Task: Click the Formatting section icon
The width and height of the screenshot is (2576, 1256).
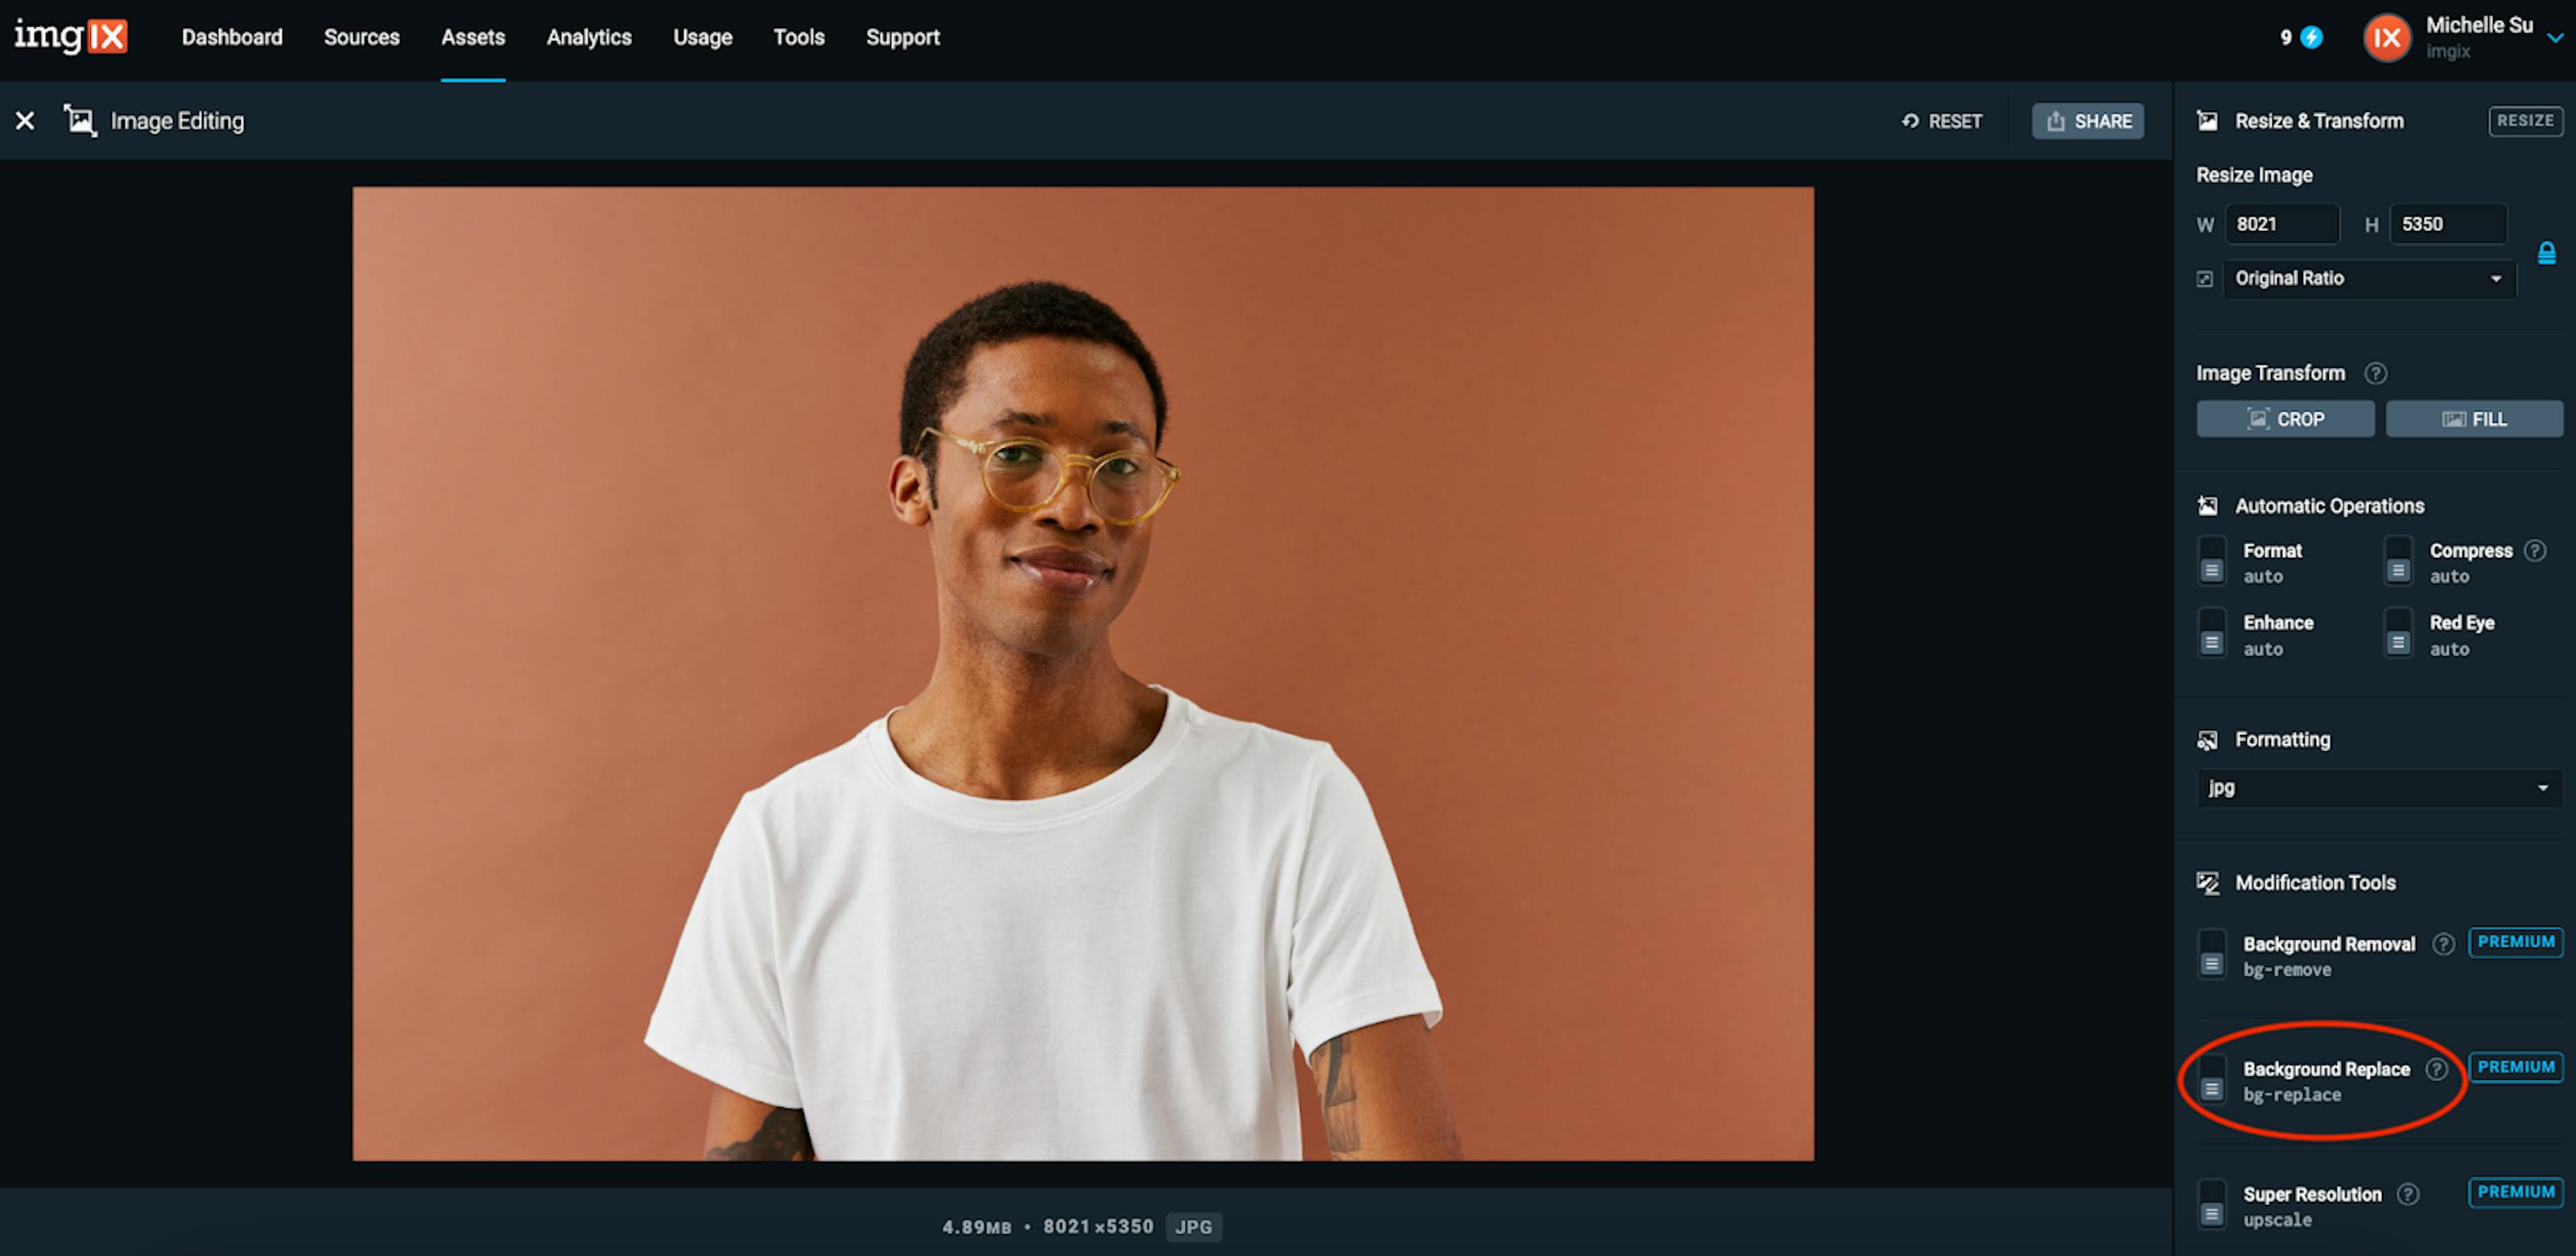Action: tap(2207, 740)
